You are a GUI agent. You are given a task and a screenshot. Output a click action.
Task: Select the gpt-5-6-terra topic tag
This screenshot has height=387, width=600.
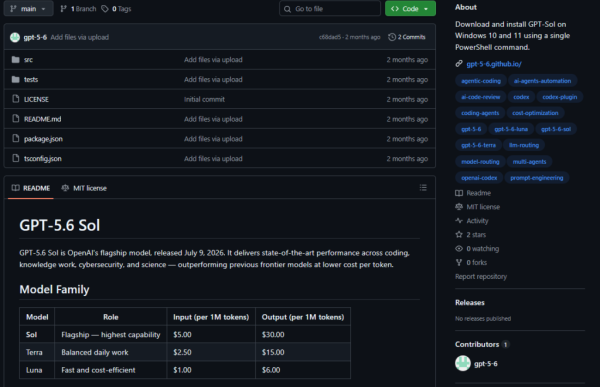(478, 145)
